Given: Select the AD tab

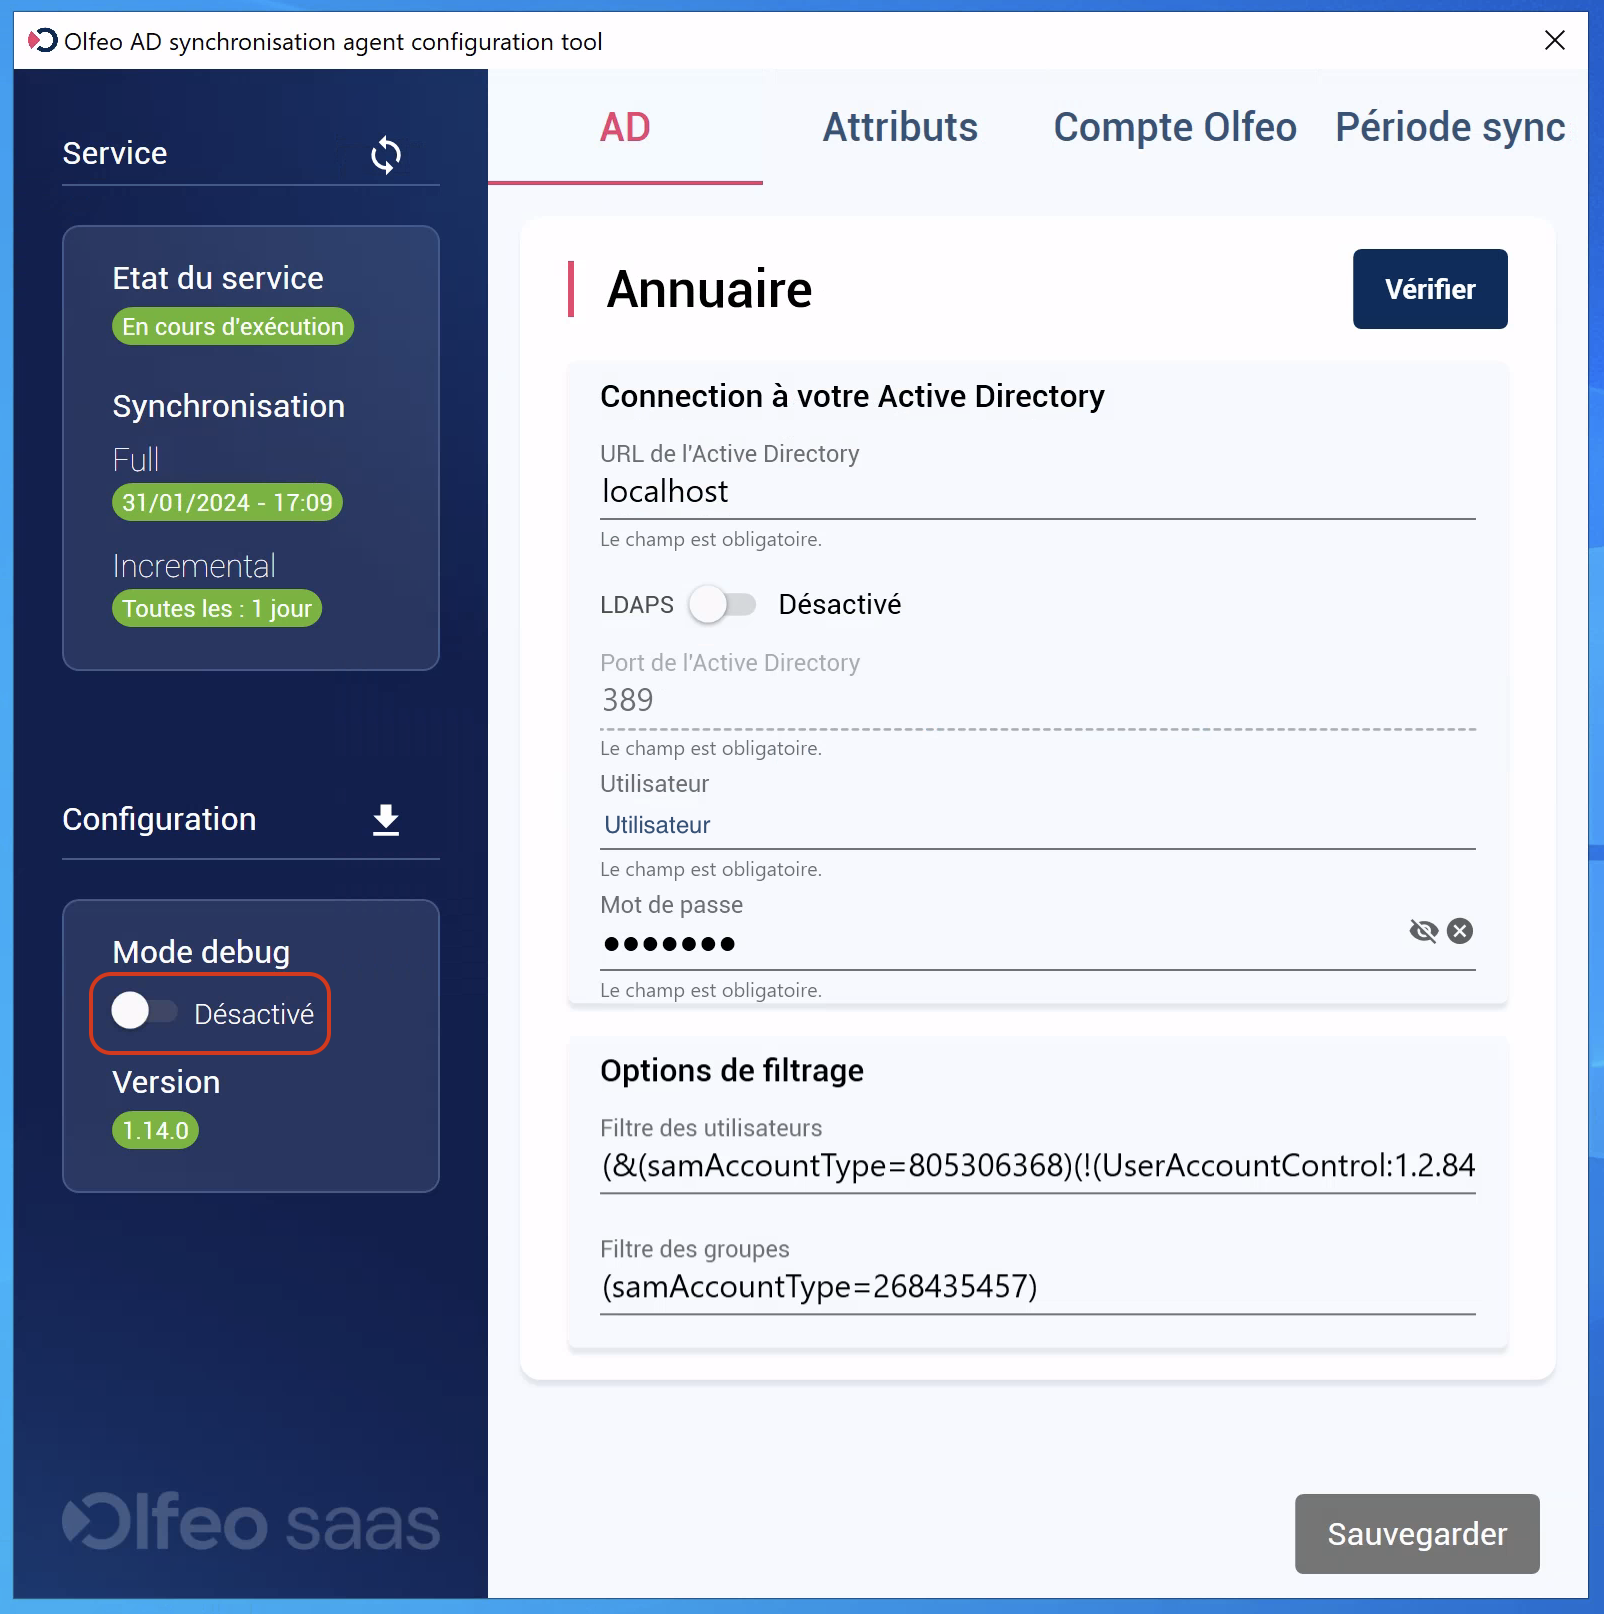Looking at the screenshot, I should [x=625, y=128].
